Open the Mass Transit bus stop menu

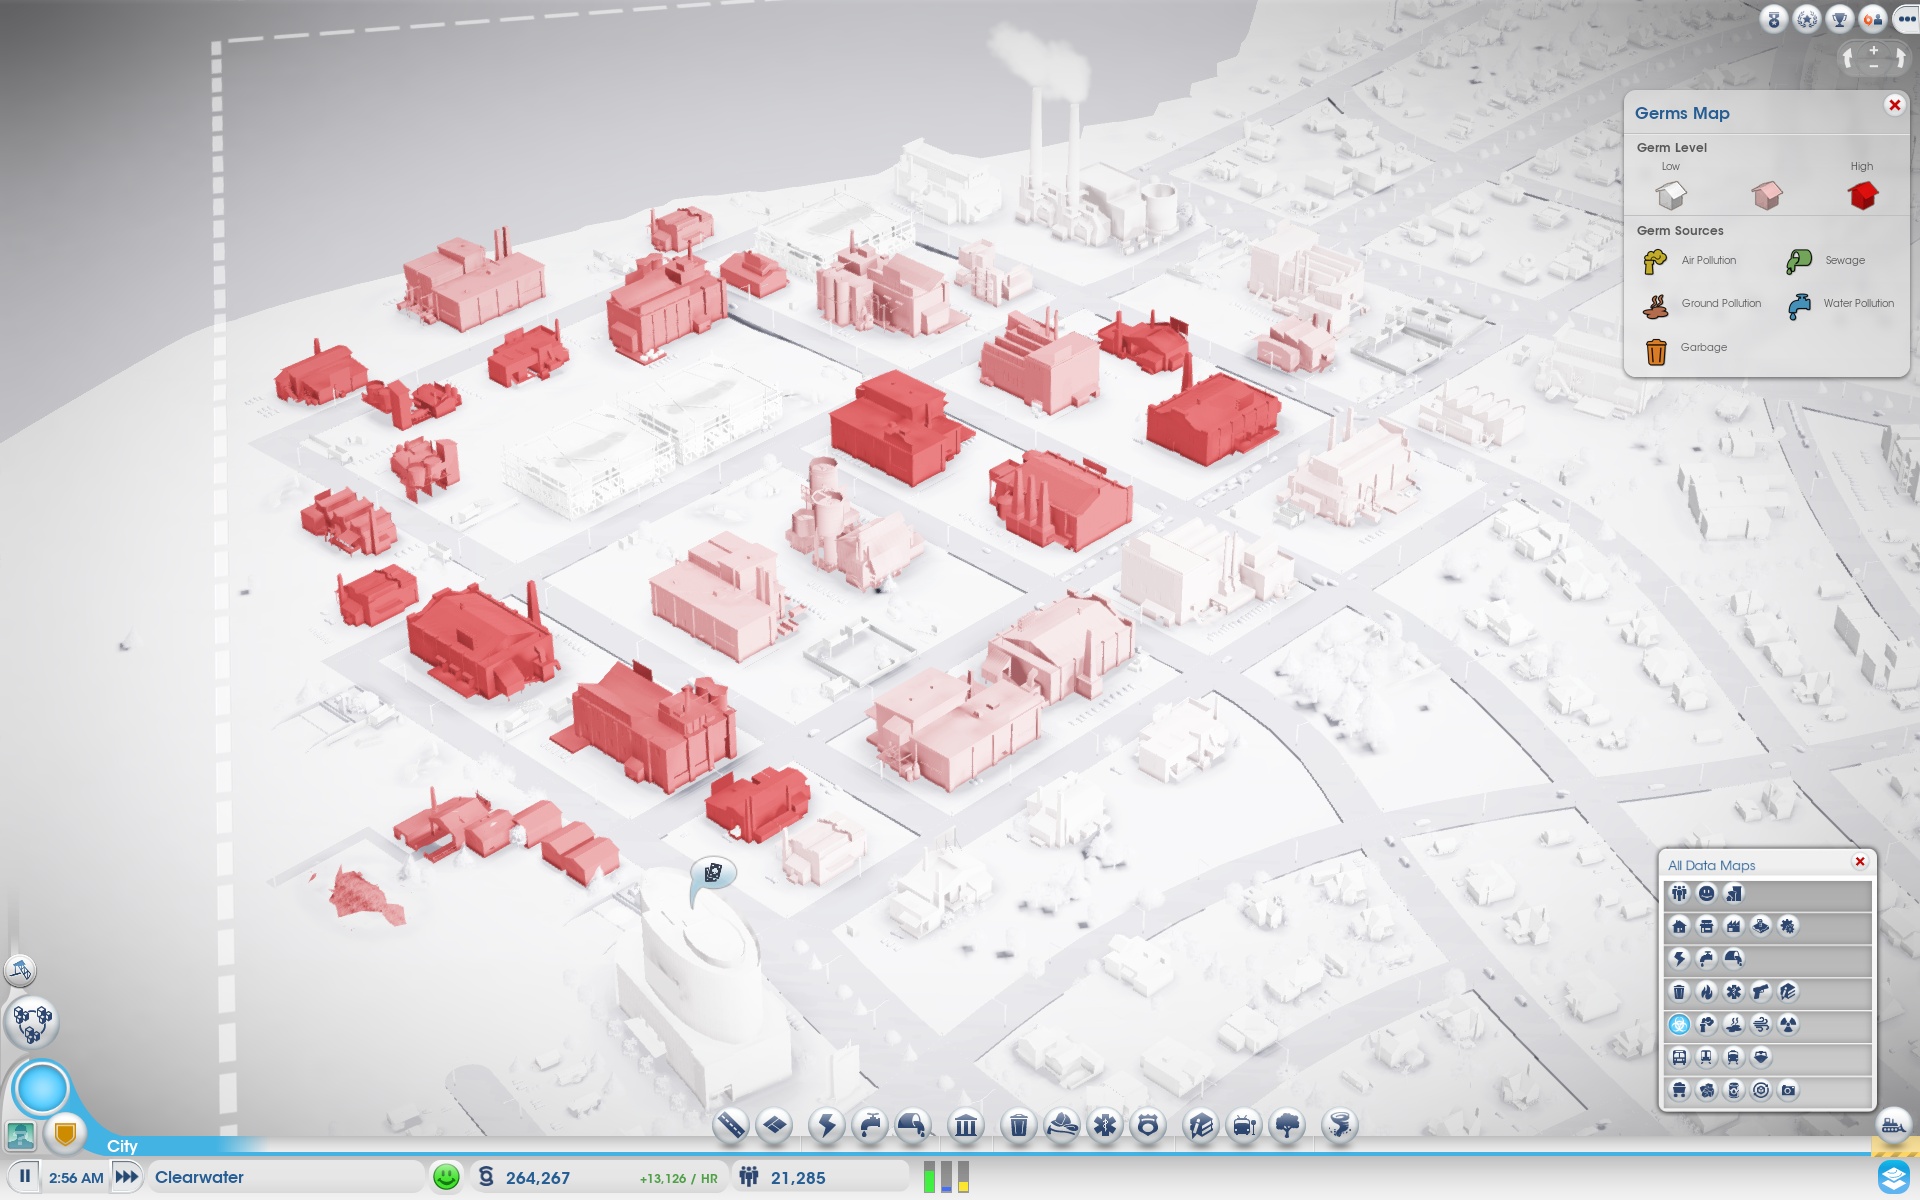pos(1244,1126)
